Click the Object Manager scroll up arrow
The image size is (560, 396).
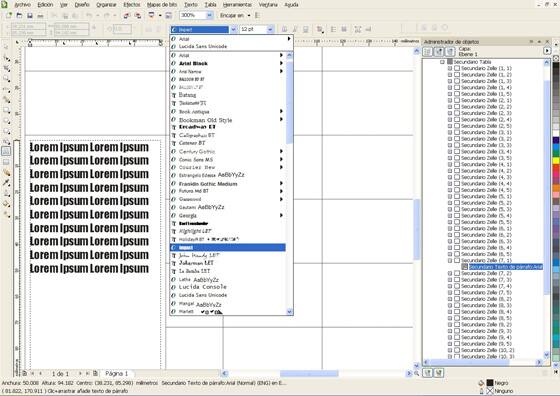coord(546,62)
